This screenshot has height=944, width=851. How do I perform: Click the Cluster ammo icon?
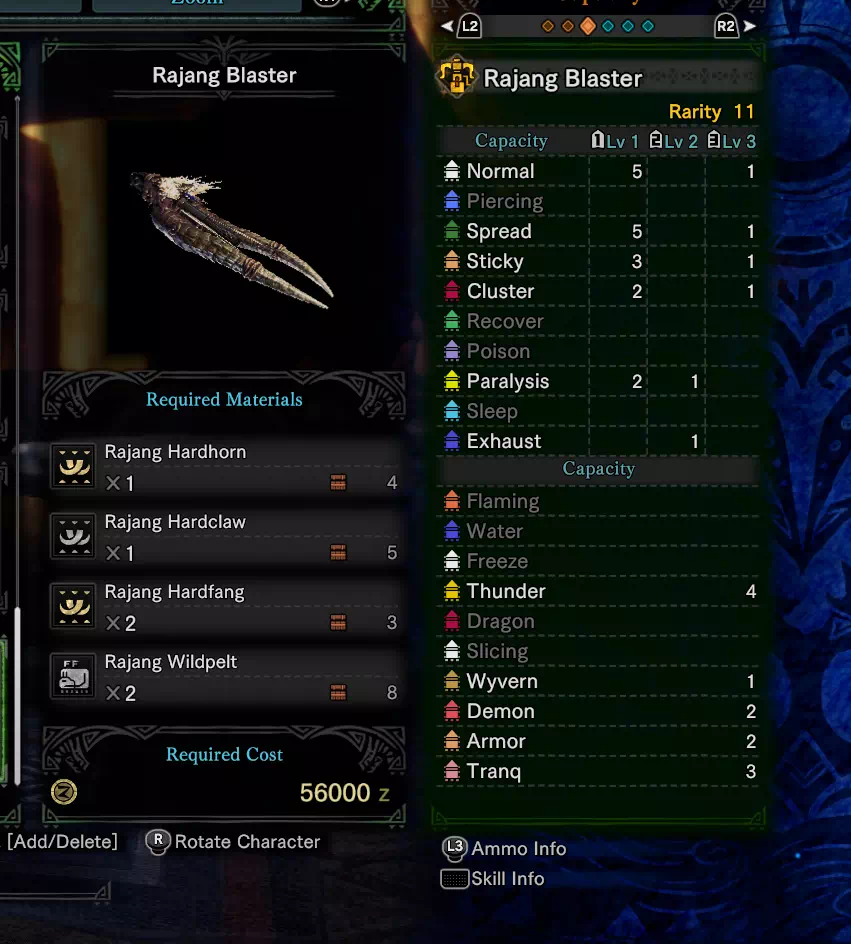point(451,291)
